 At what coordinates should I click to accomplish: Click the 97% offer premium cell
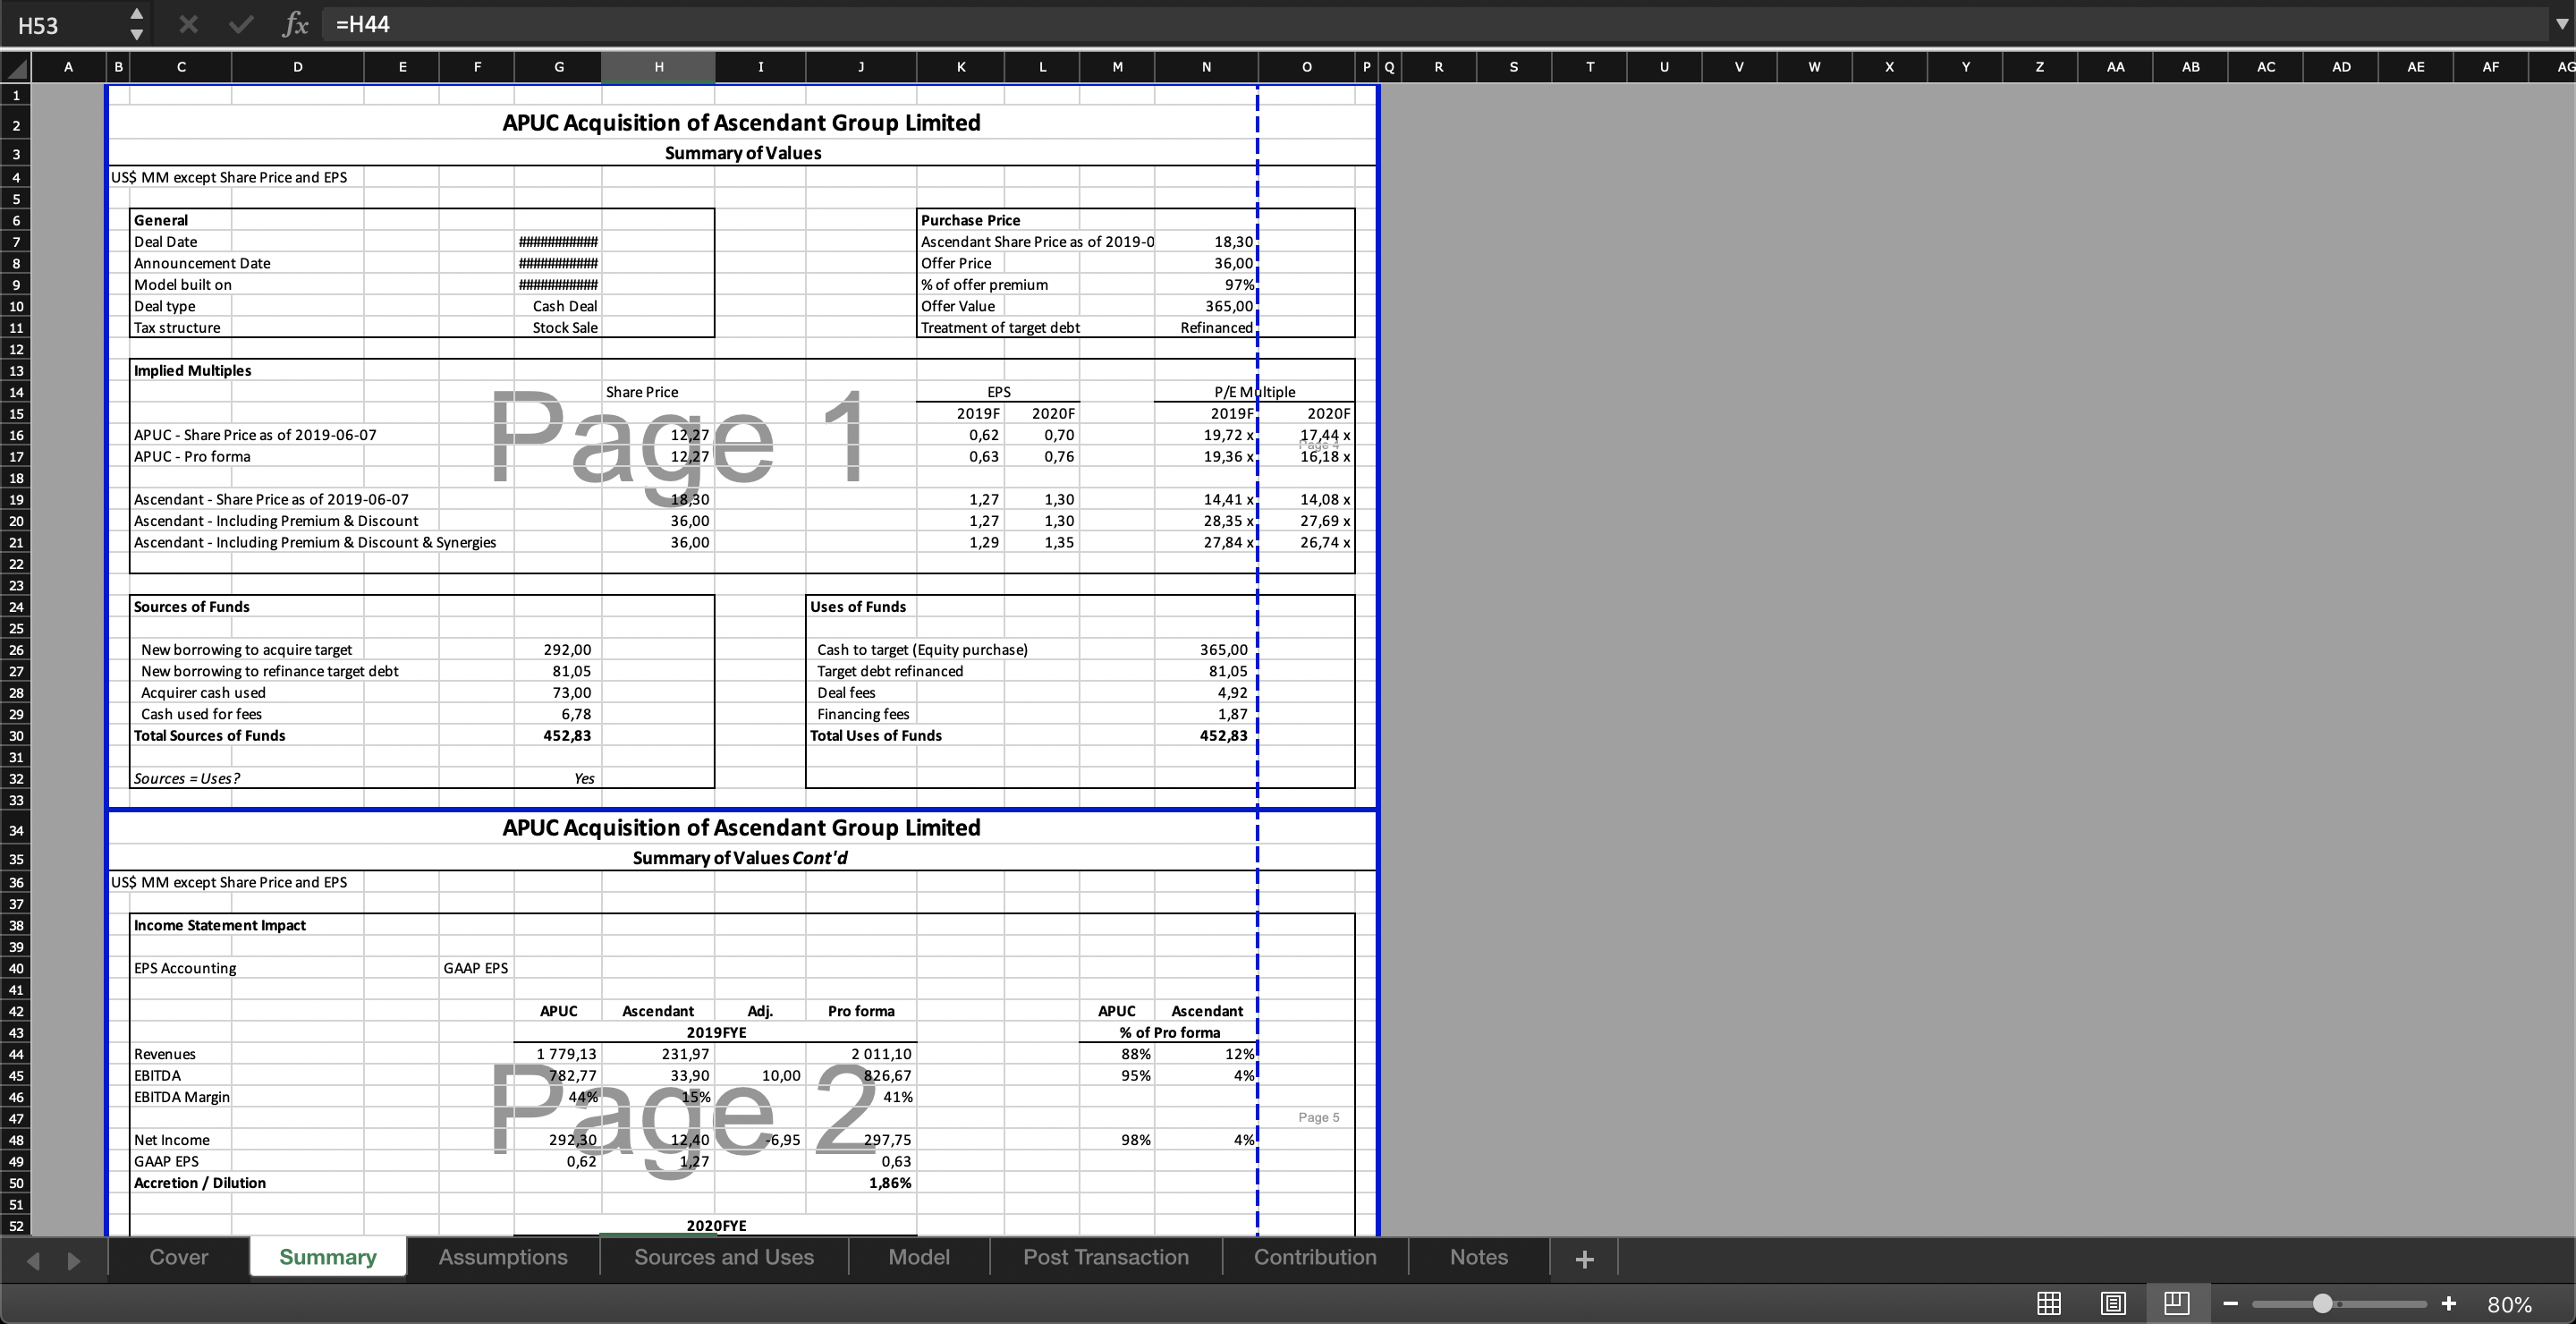1206,285
